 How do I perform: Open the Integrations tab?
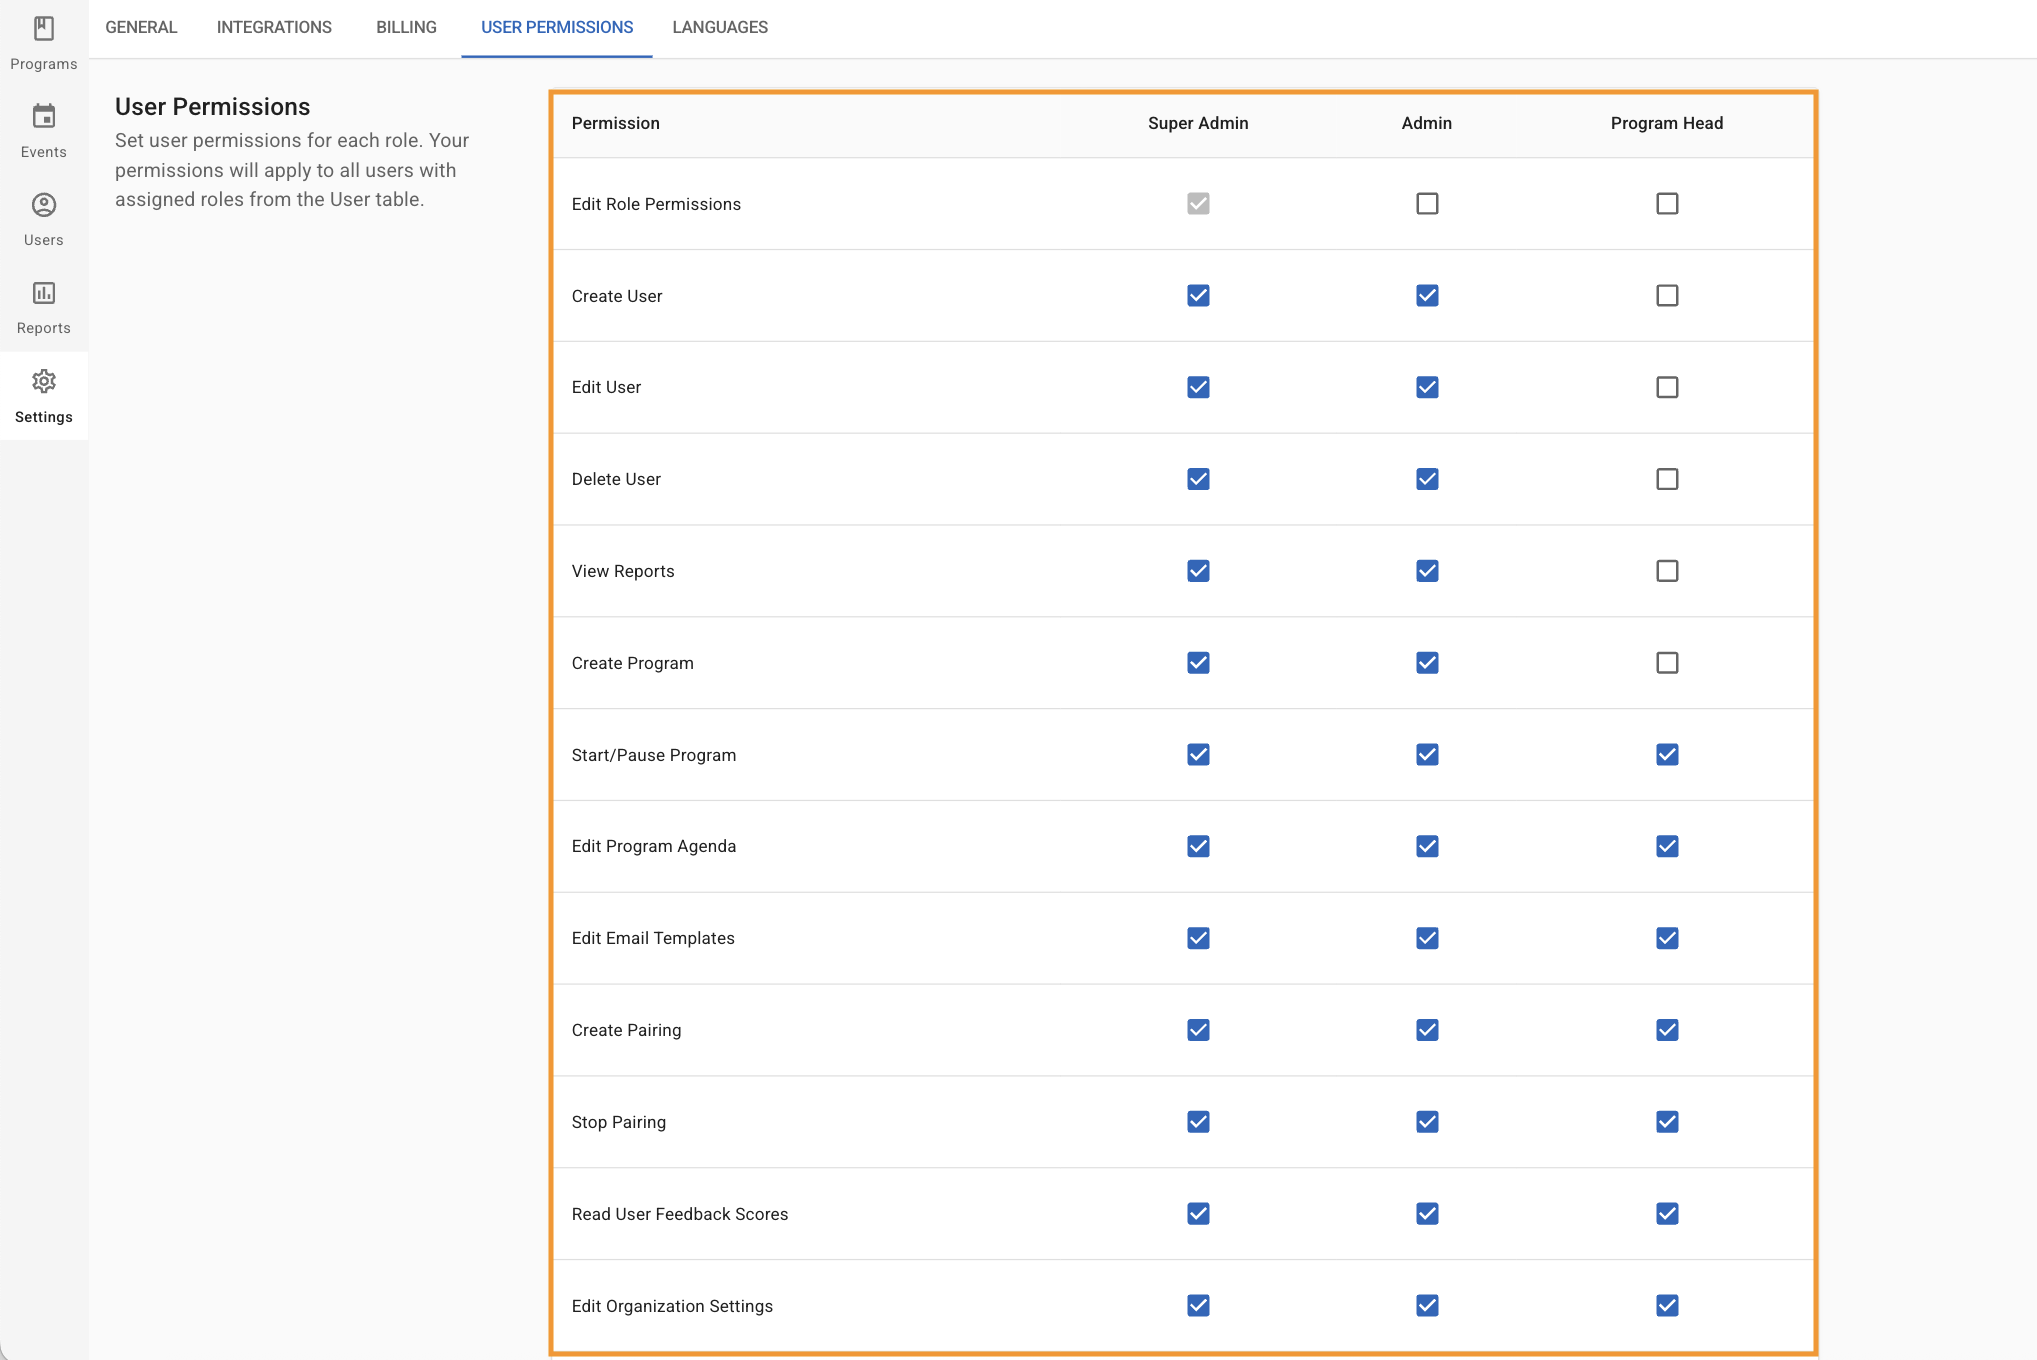point(274,27)
